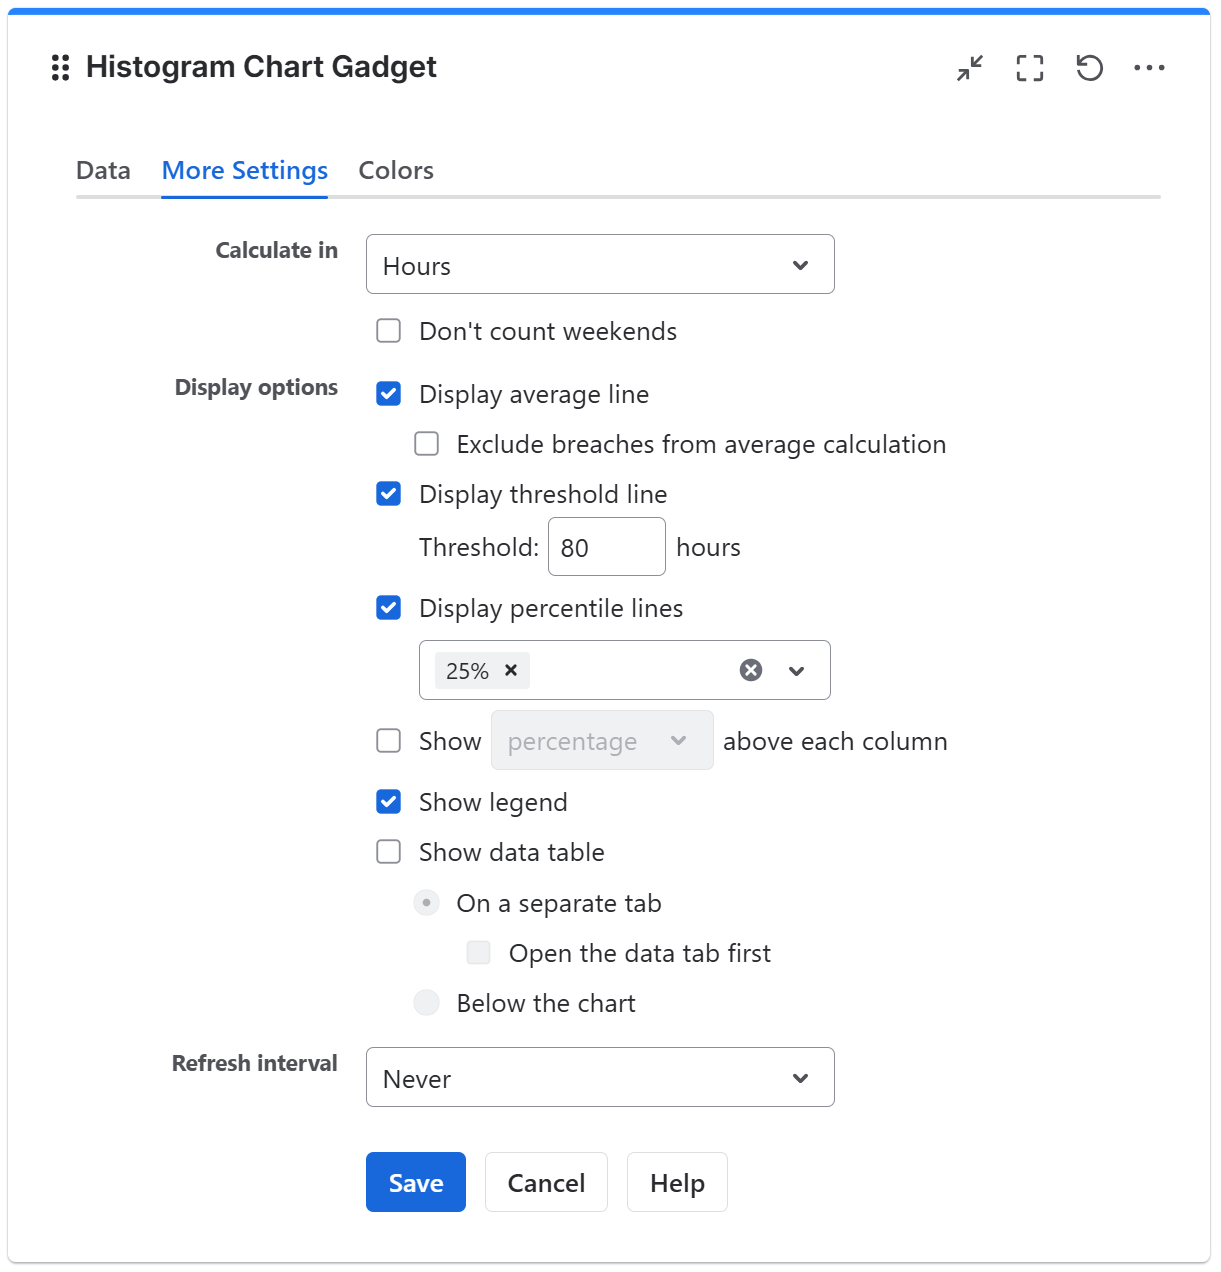Expand the percentile lines dropdown arrow
Viewport: 1221px width, 1272px height.
click(797, 670)
